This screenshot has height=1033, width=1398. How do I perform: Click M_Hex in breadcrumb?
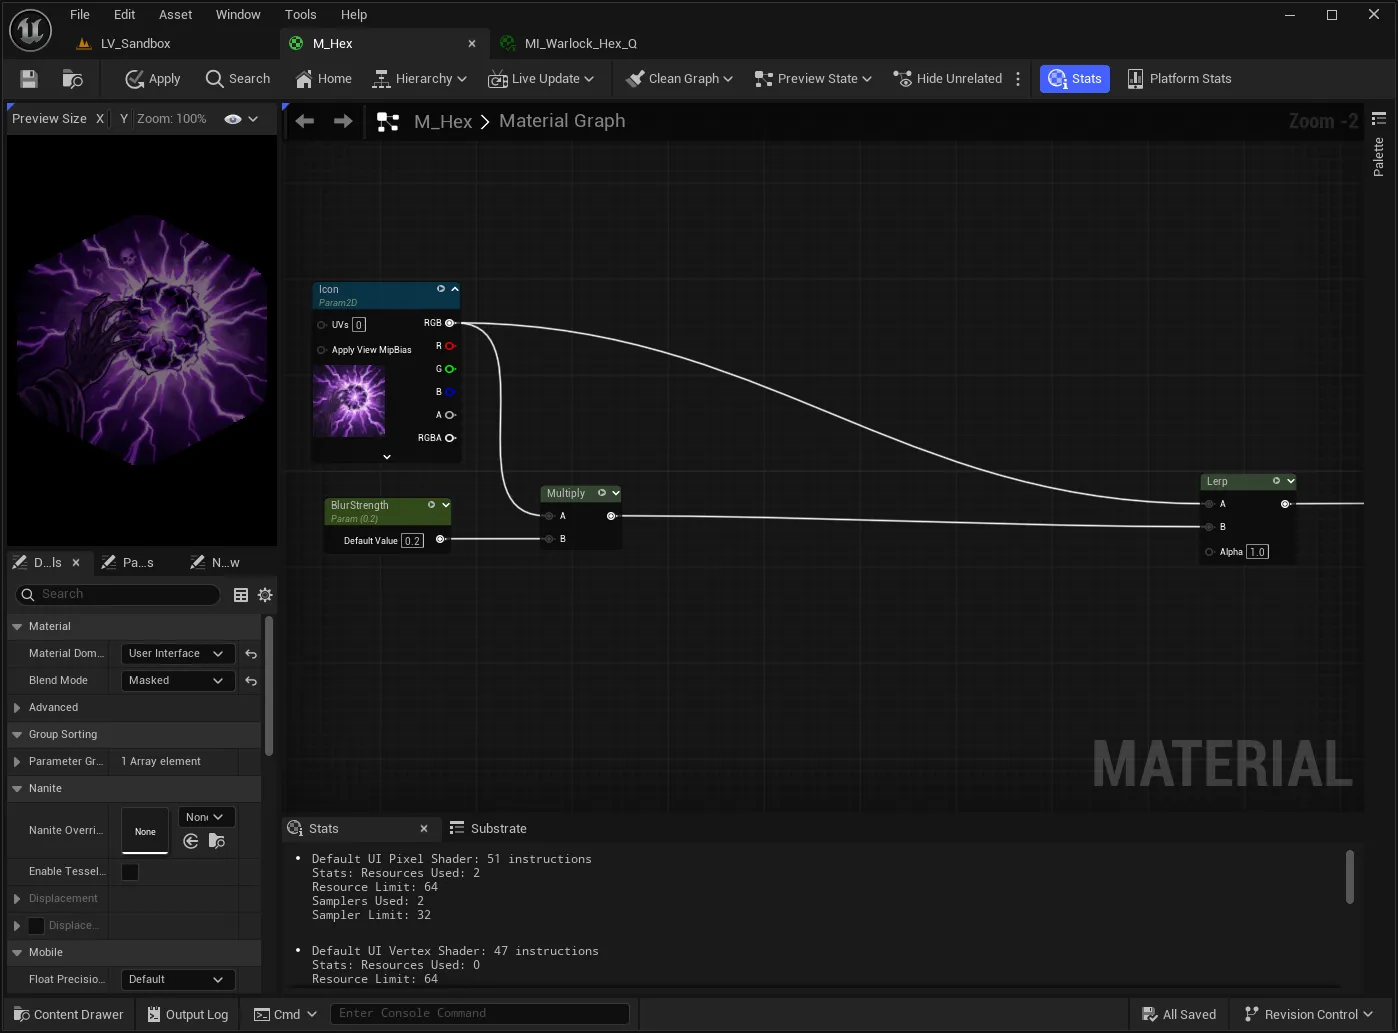coord(443,121)
